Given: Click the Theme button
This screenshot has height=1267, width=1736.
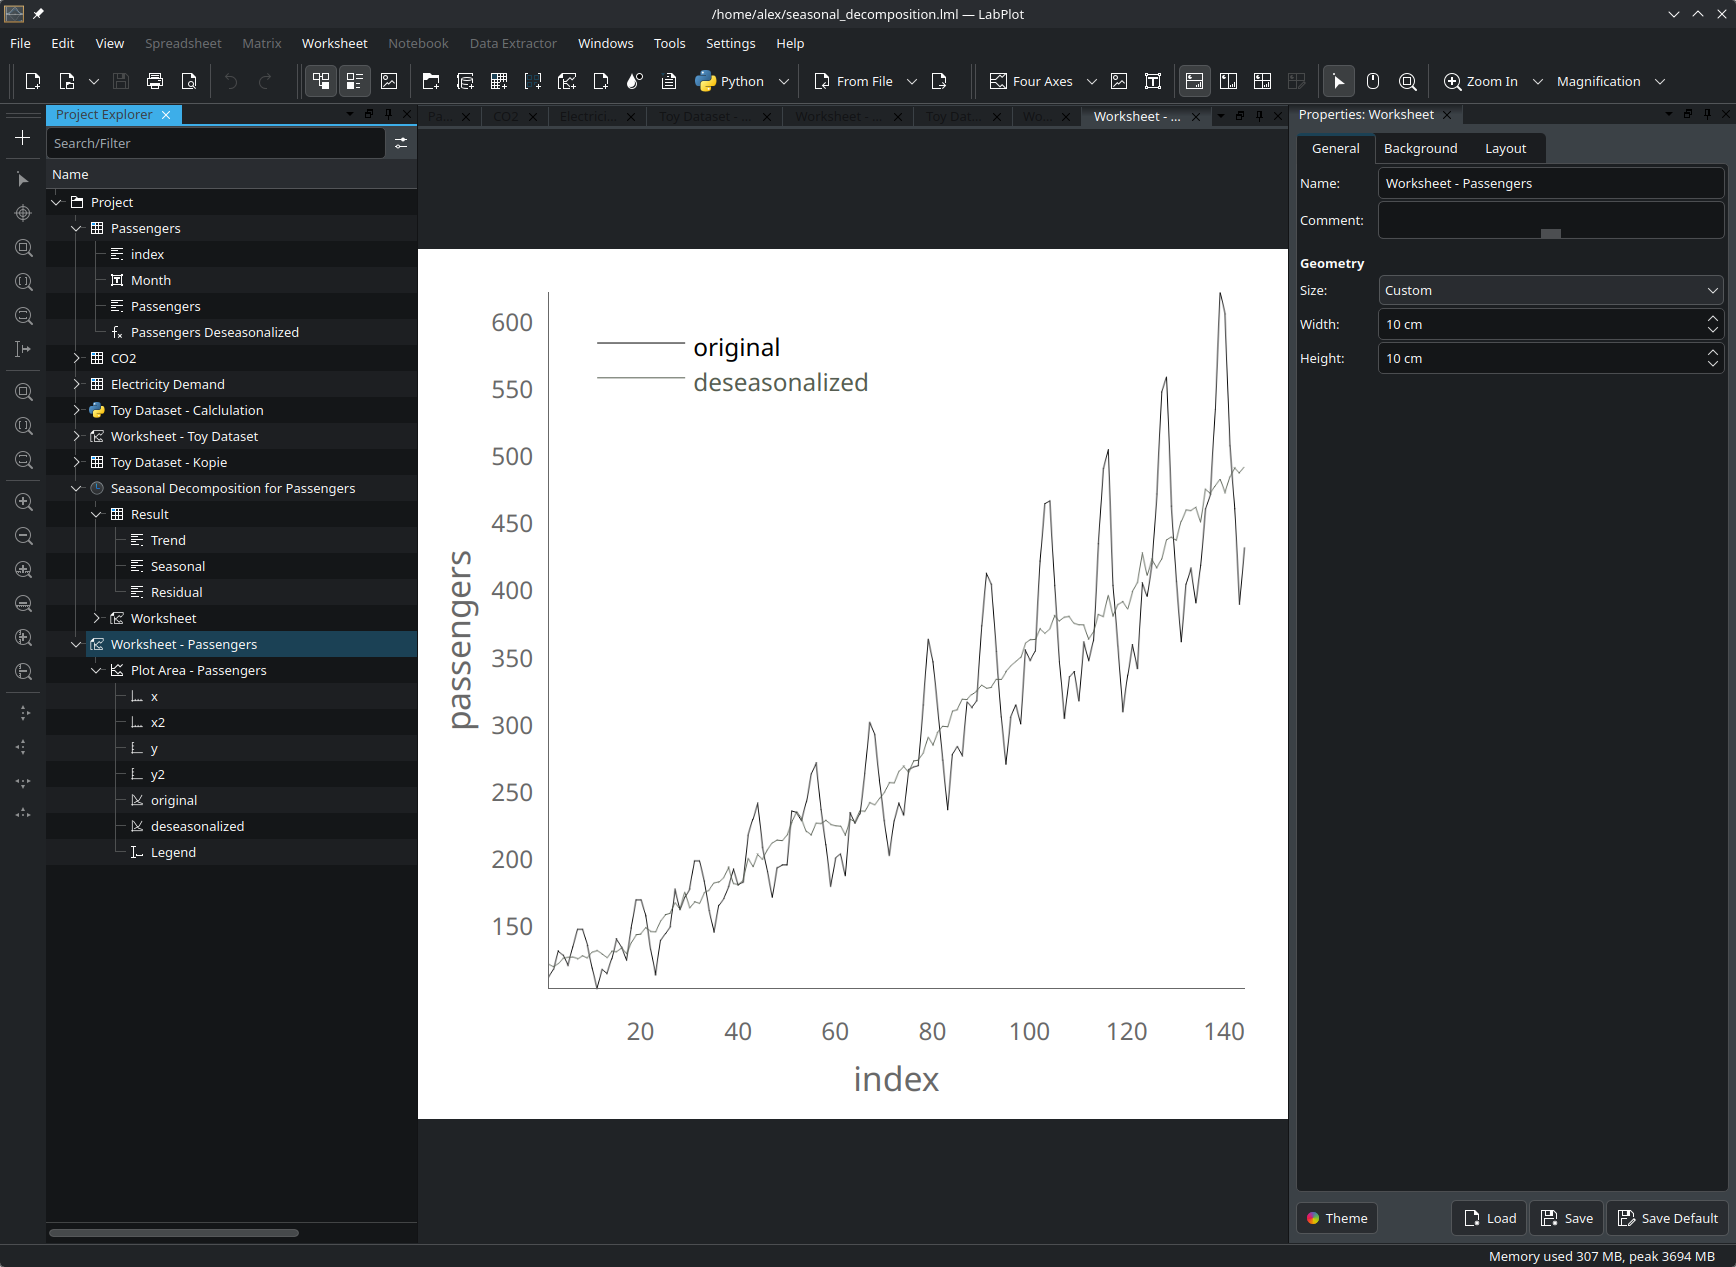Looking at the screenshot, I should coord(1337,1218).
